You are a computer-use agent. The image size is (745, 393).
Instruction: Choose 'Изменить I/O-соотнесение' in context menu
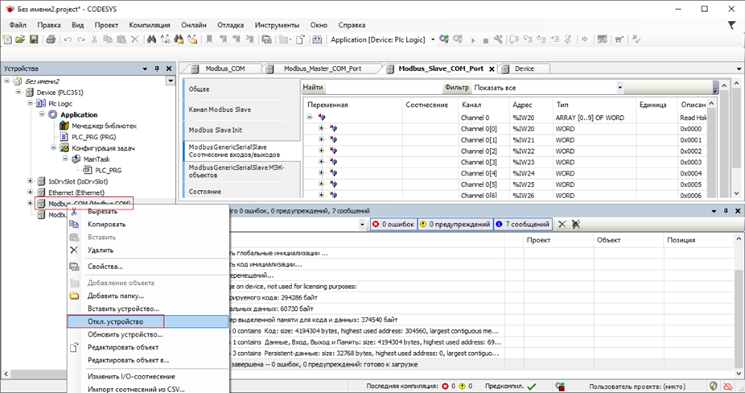click(x=131, y=376)
